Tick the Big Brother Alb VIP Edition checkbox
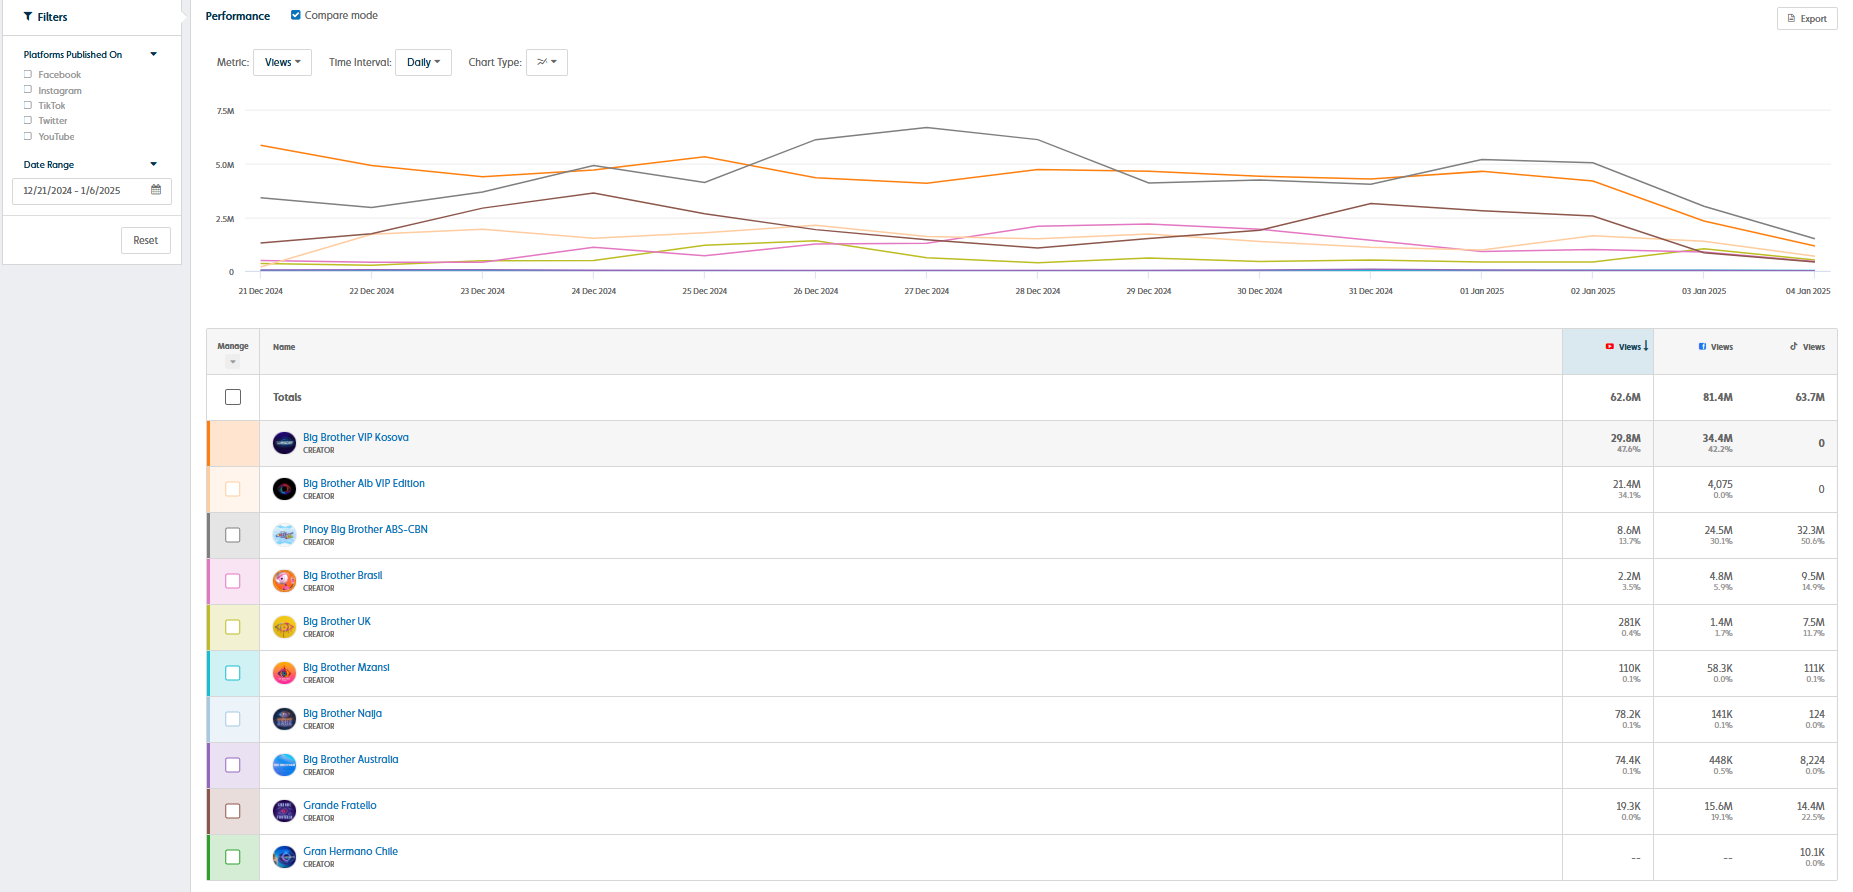This screenshot has width=1853, height=892. [233, 489]
